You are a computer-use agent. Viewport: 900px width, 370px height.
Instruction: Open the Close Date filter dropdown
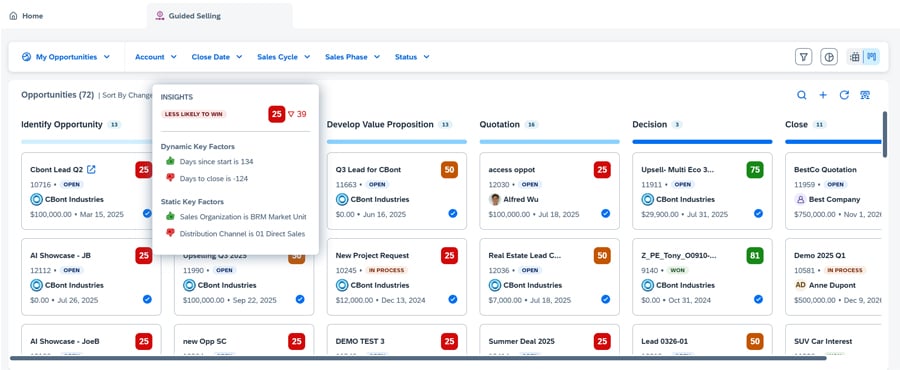click(x=217, y=57)
